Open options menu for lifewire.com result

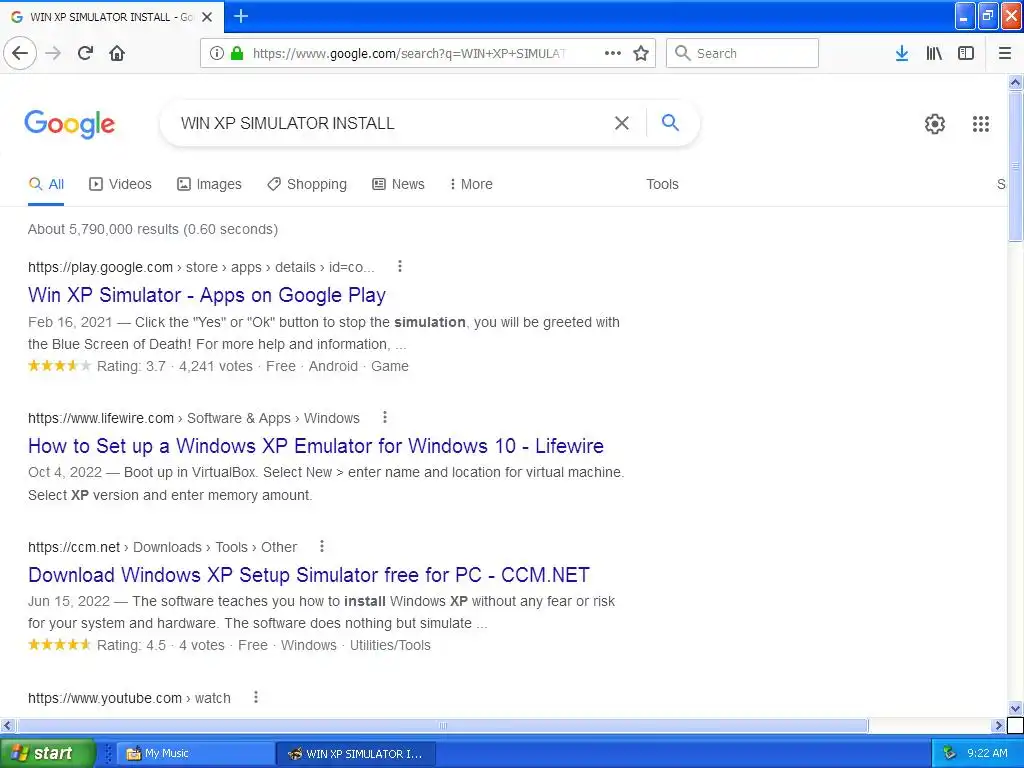pos(385,417)
